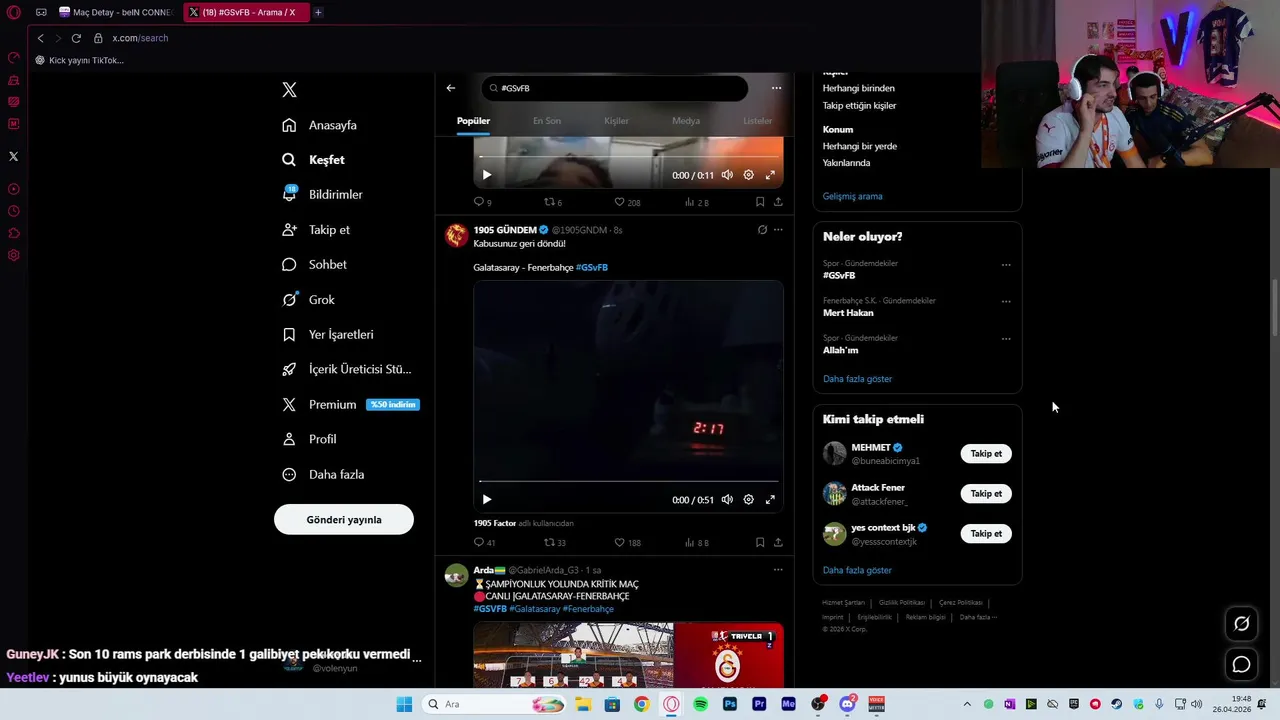Viewport: 1280px width, 720px height.
Task: Like the 1905 GÜNDEM post
Action: (627, 542)
